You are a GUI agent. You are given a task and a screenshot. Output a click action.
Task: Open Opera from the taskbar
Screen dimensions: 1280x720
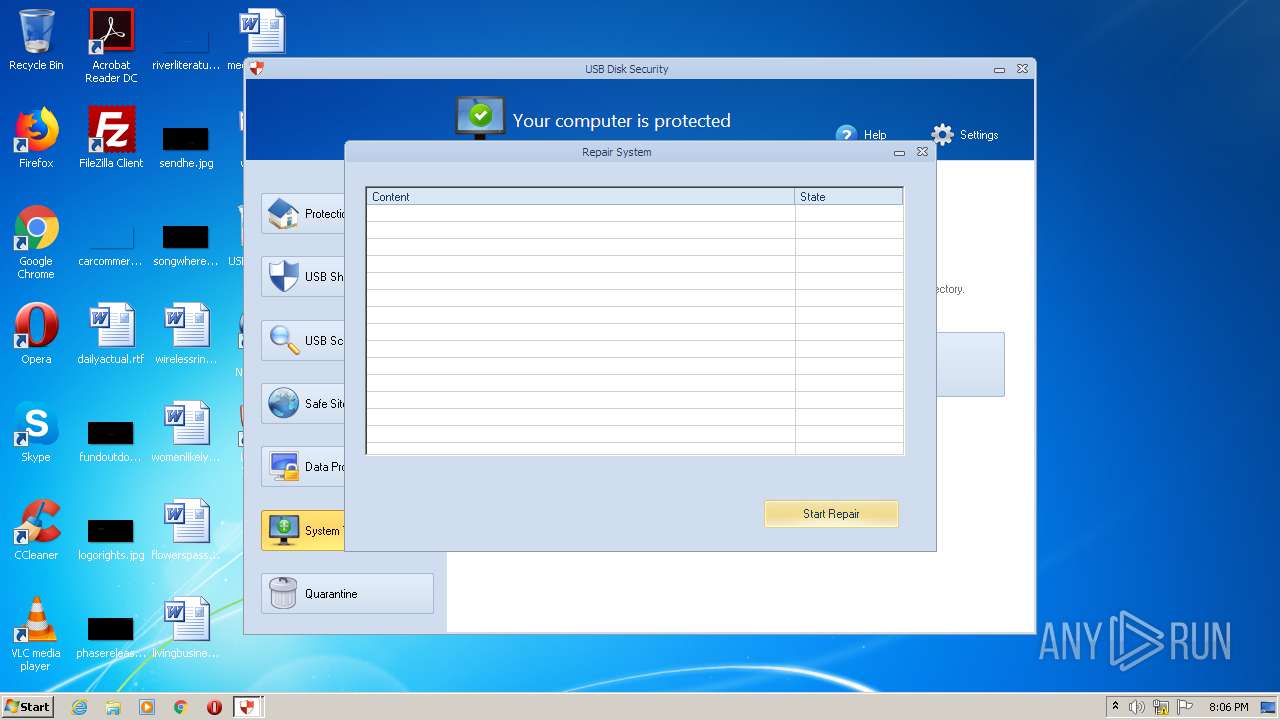(x=214, y=707)
